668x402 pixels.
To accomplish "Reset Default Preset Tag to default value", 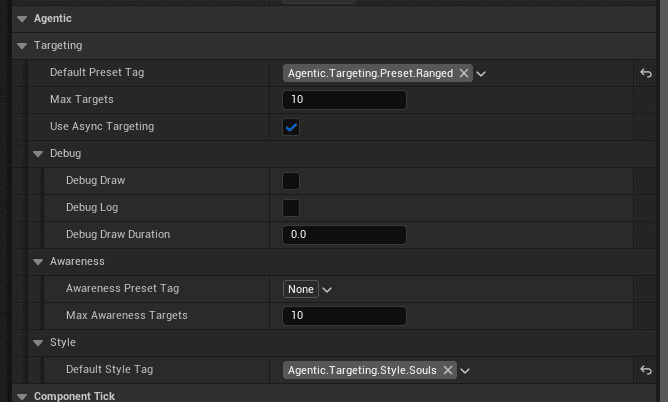I will pos(646,73).
